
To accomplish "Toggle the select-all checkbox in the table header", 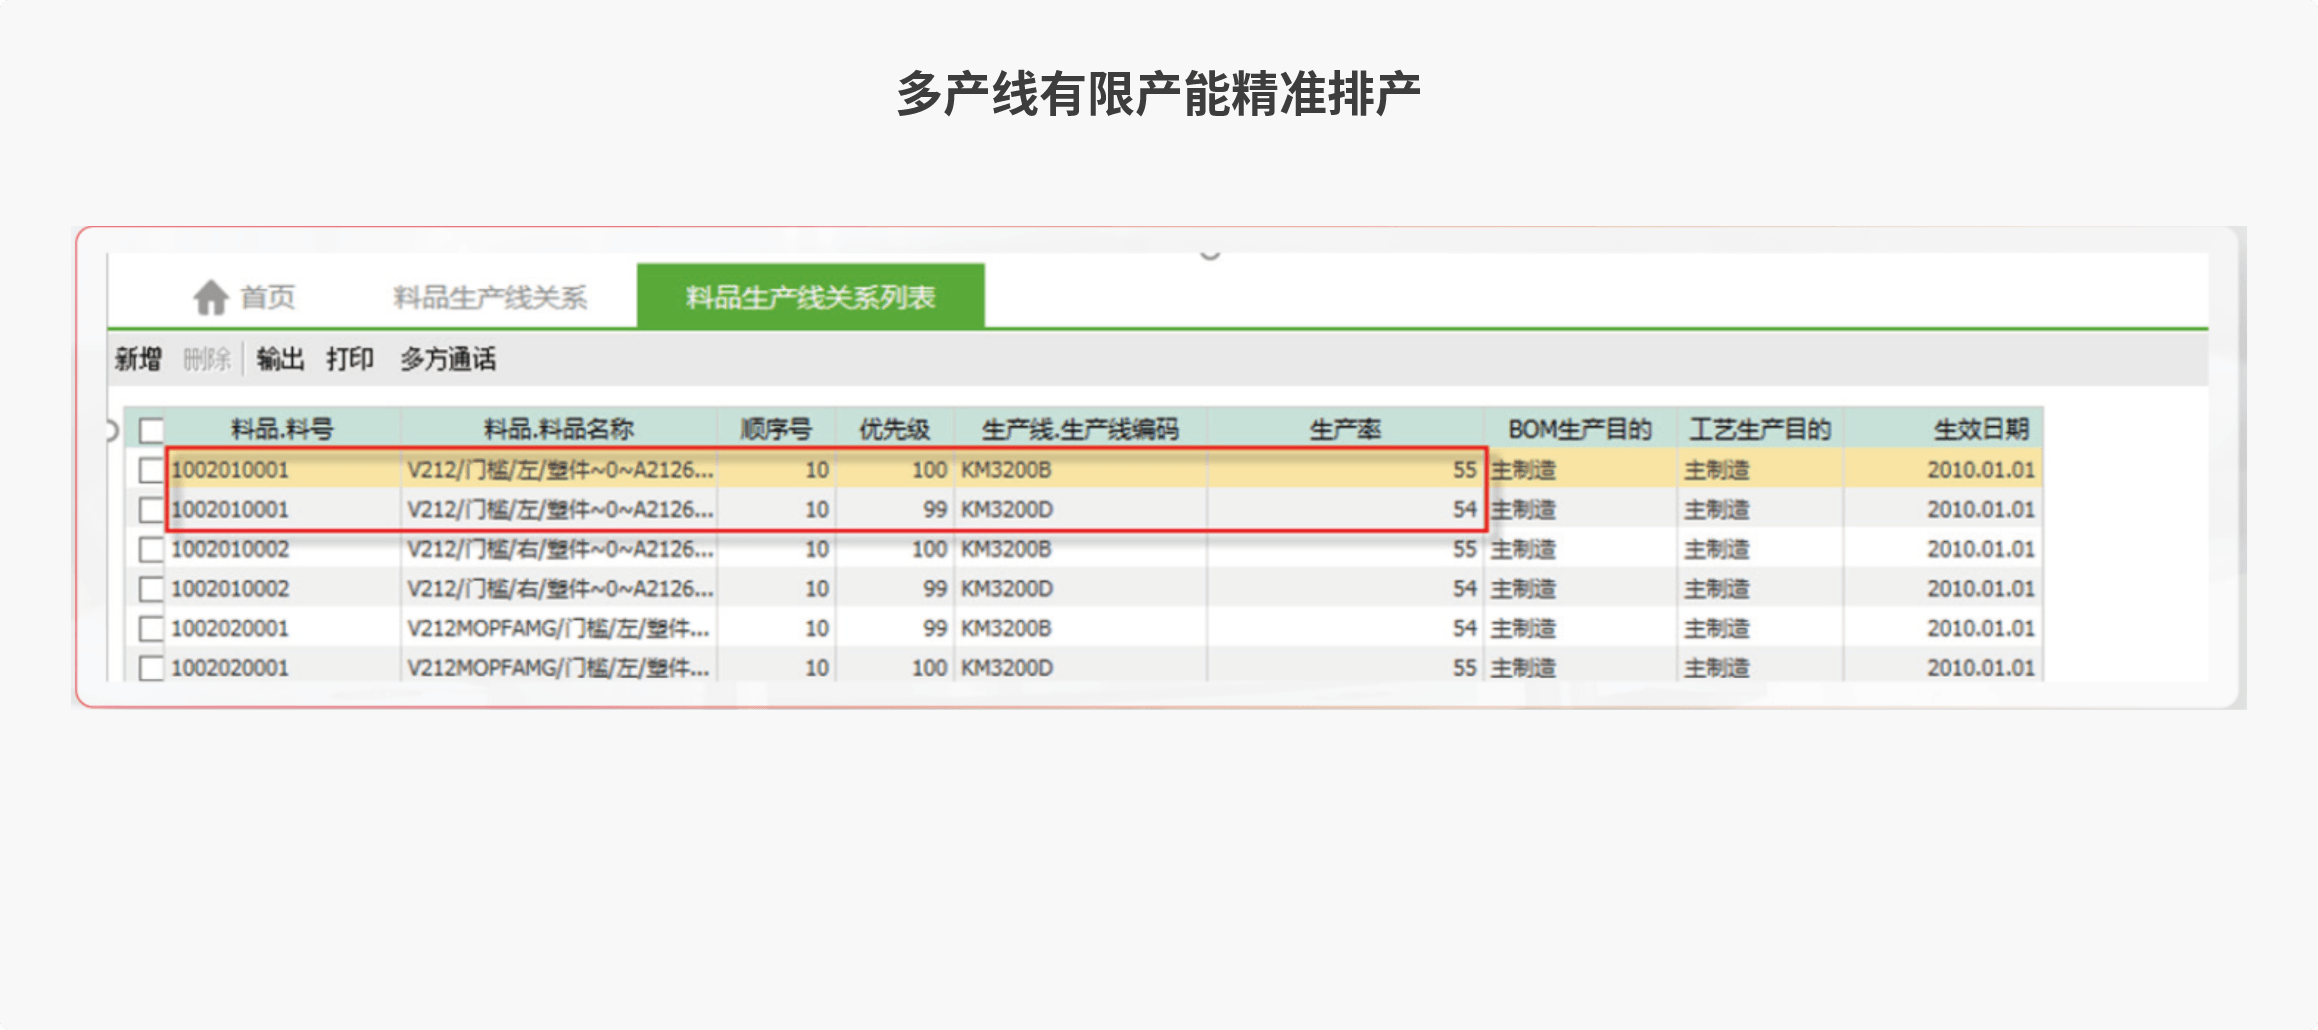I will [151, 430].
